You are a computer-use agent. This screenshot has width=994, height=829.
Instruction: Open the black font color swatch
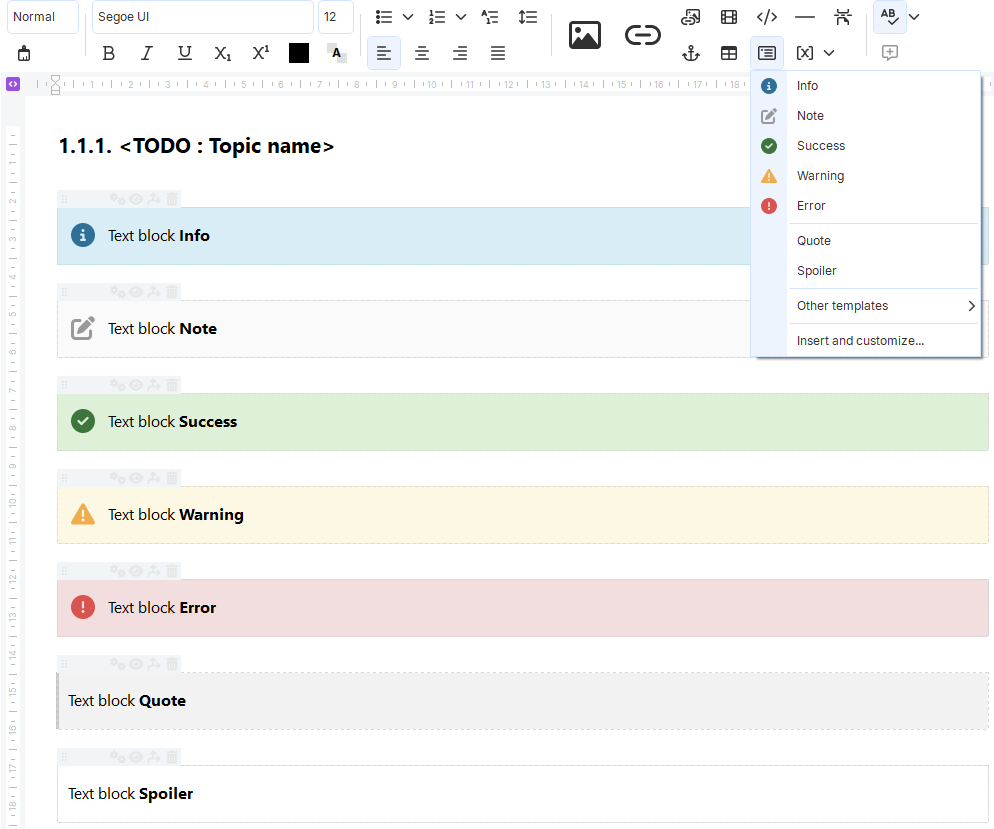(x=299, y=53)
